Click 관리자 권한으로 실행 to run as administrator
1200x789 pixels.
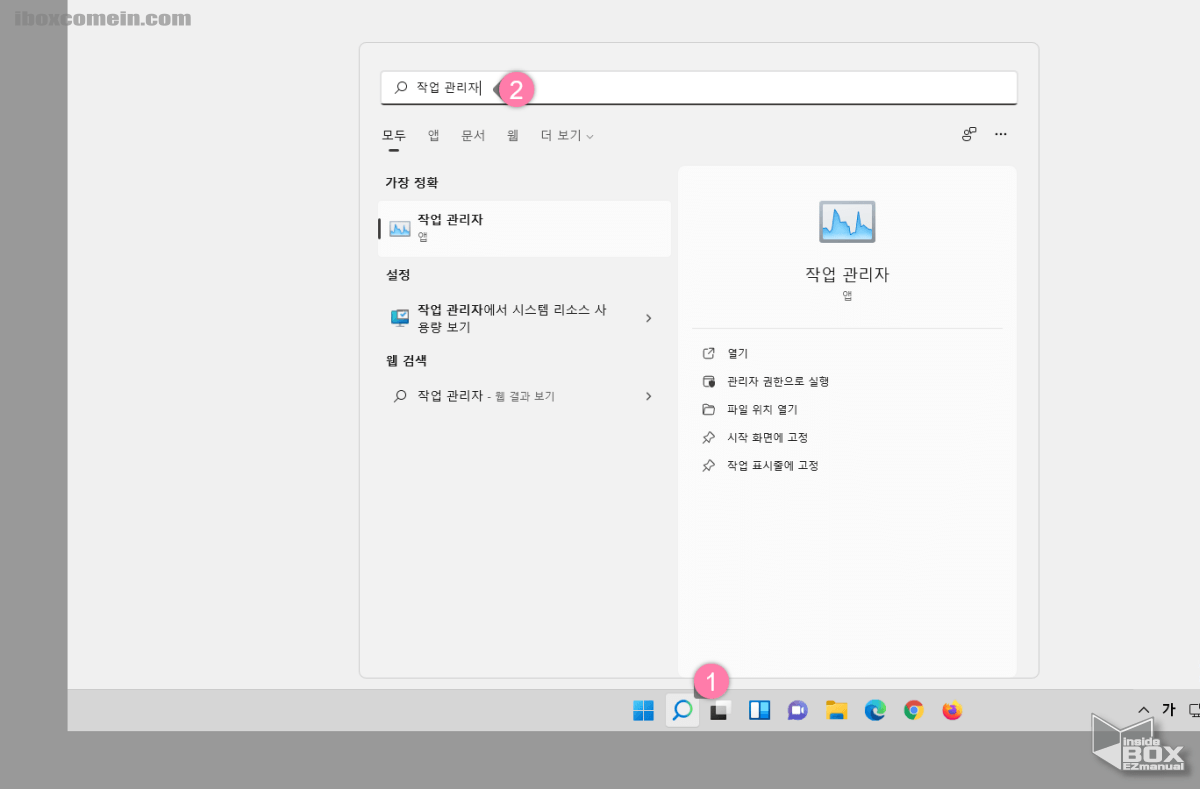coord(778,381)
